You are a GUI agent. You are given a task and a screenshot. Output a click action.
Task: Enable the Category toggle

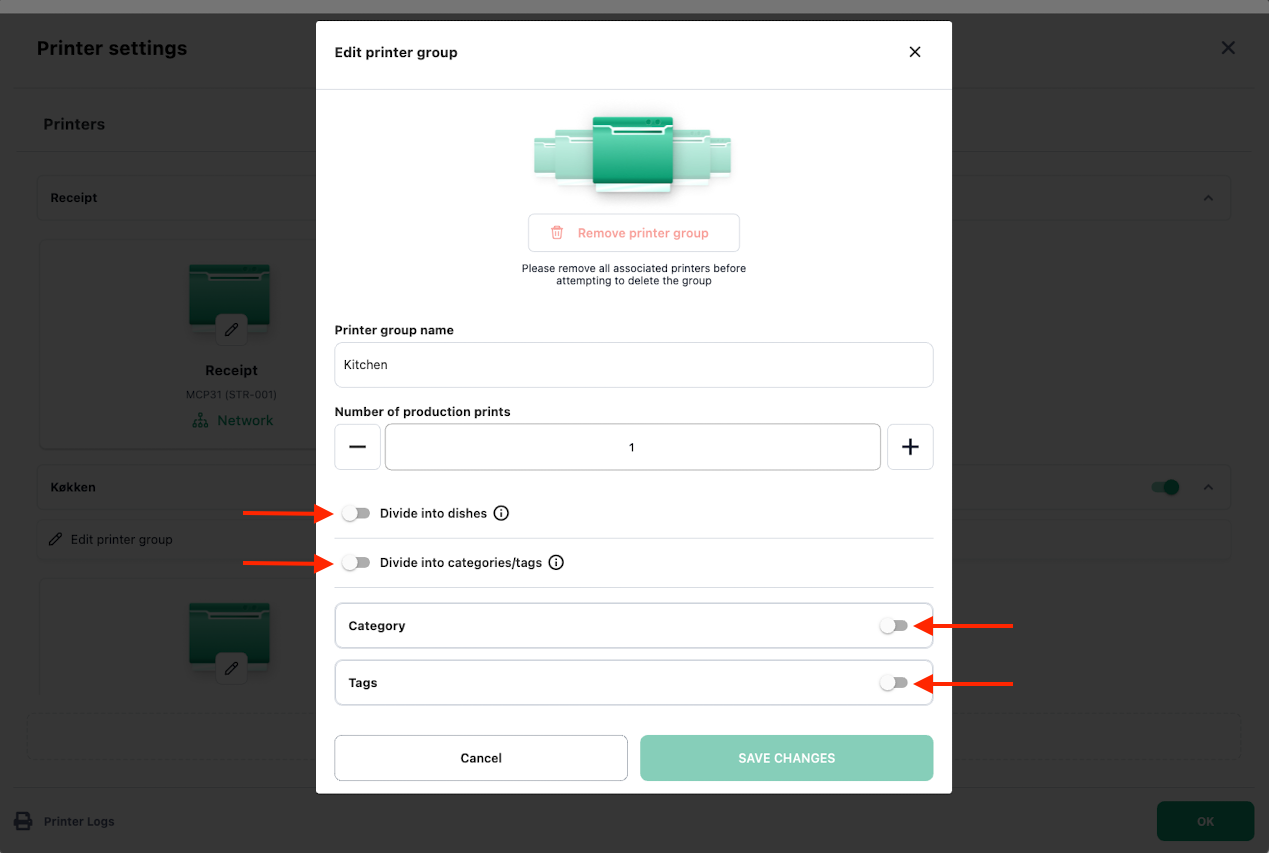click(893, 626)
